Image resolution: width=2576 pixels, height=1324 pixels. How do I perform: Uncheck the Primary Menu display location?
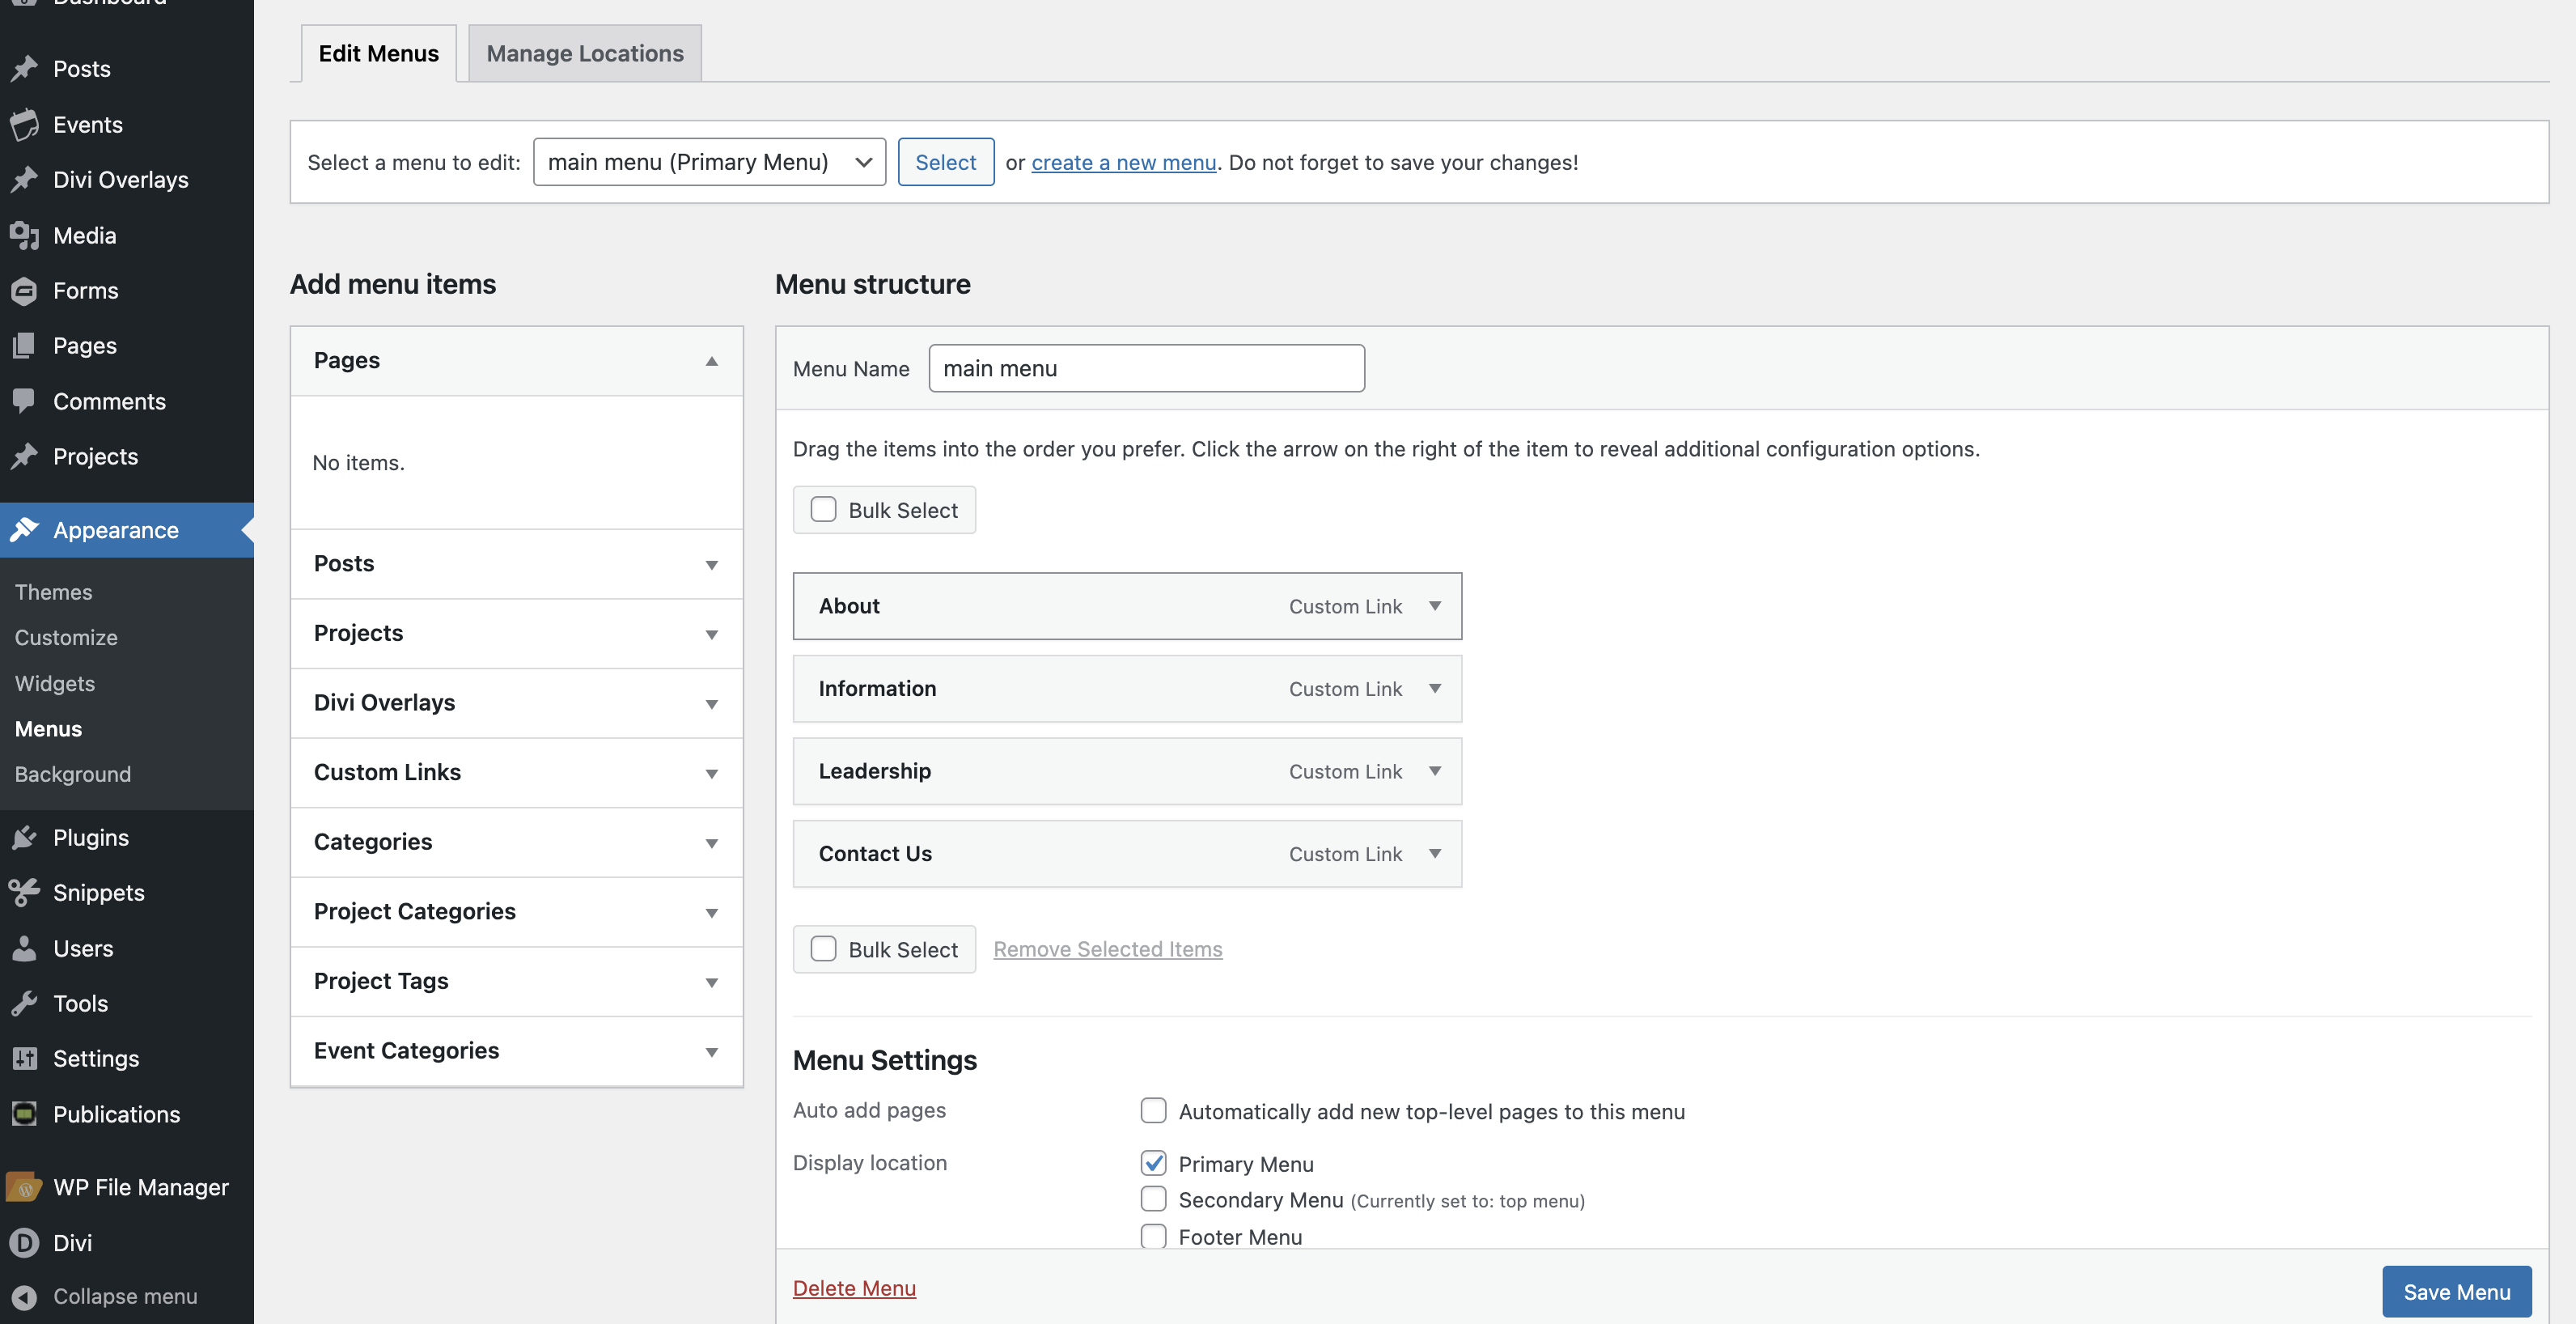click(1153, 1163)
